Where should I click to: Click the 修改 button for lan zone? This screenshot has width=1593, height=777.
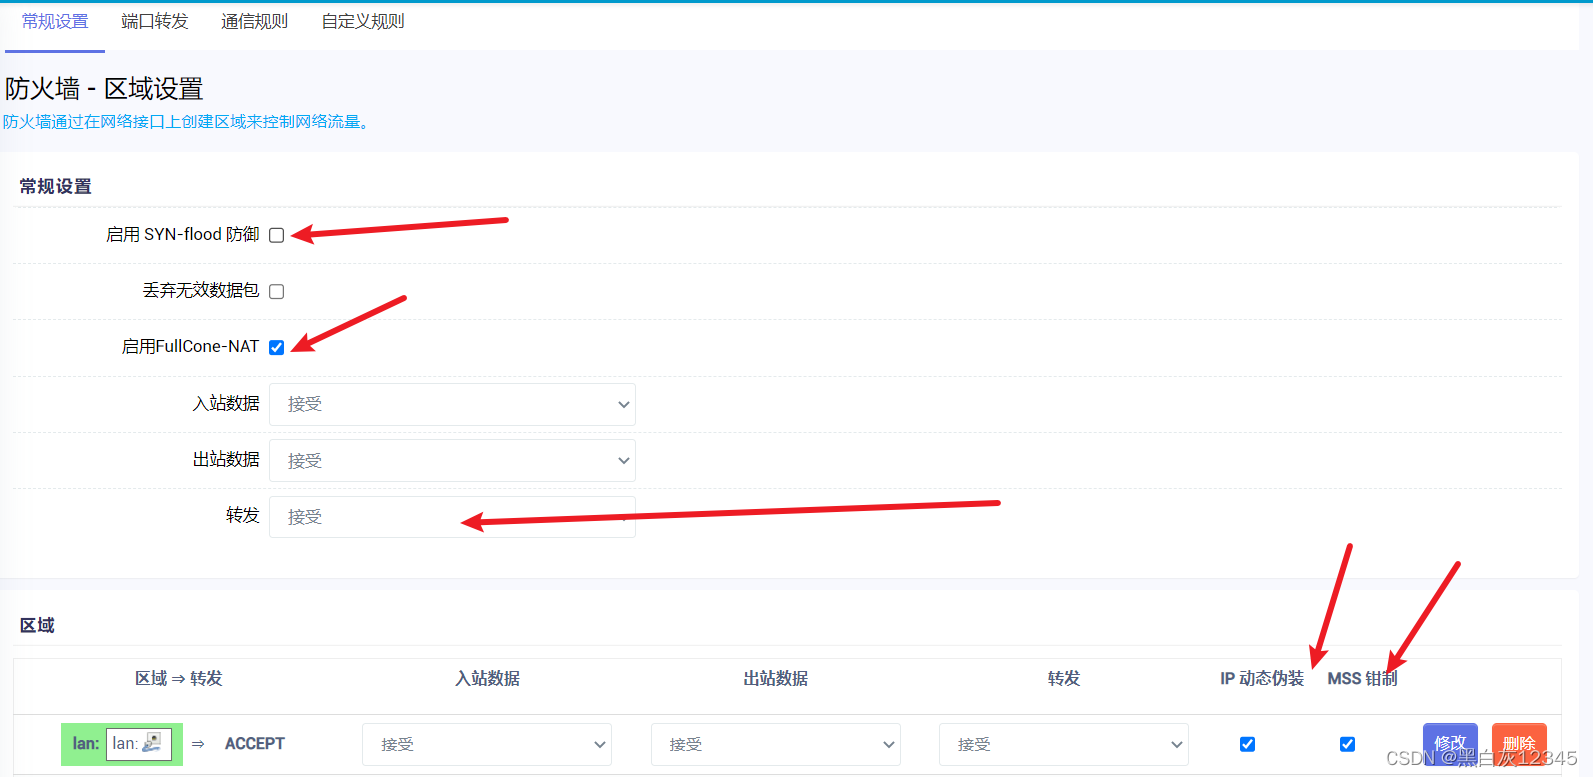1450,743
